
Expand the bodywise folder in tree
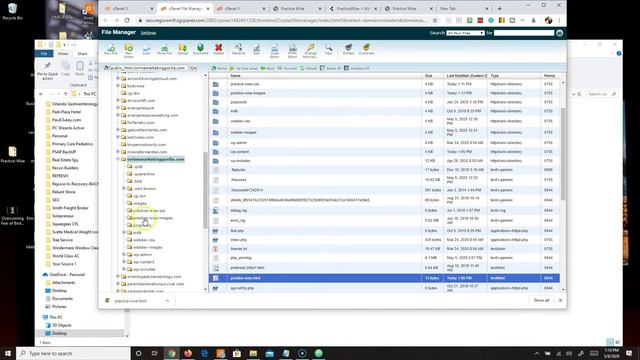pos(118,86)
